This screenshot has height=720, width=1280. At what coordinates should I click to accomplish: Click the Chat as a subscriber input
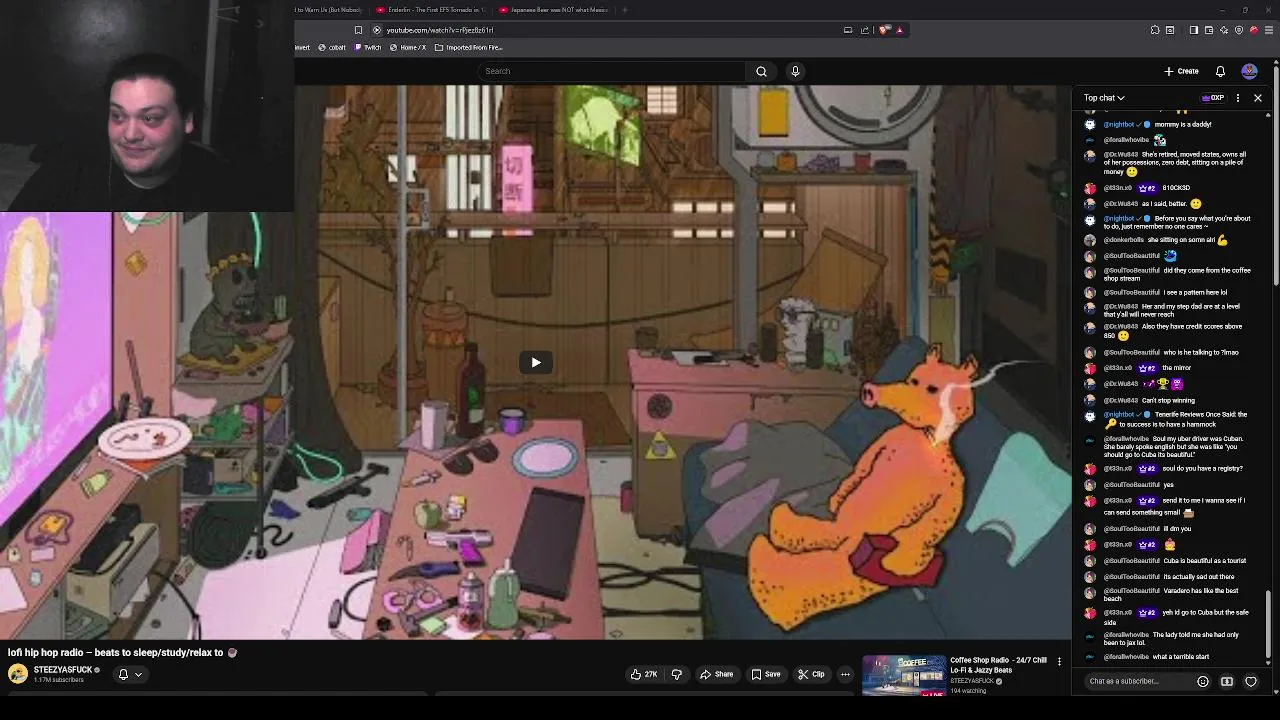coord(1138,681)
